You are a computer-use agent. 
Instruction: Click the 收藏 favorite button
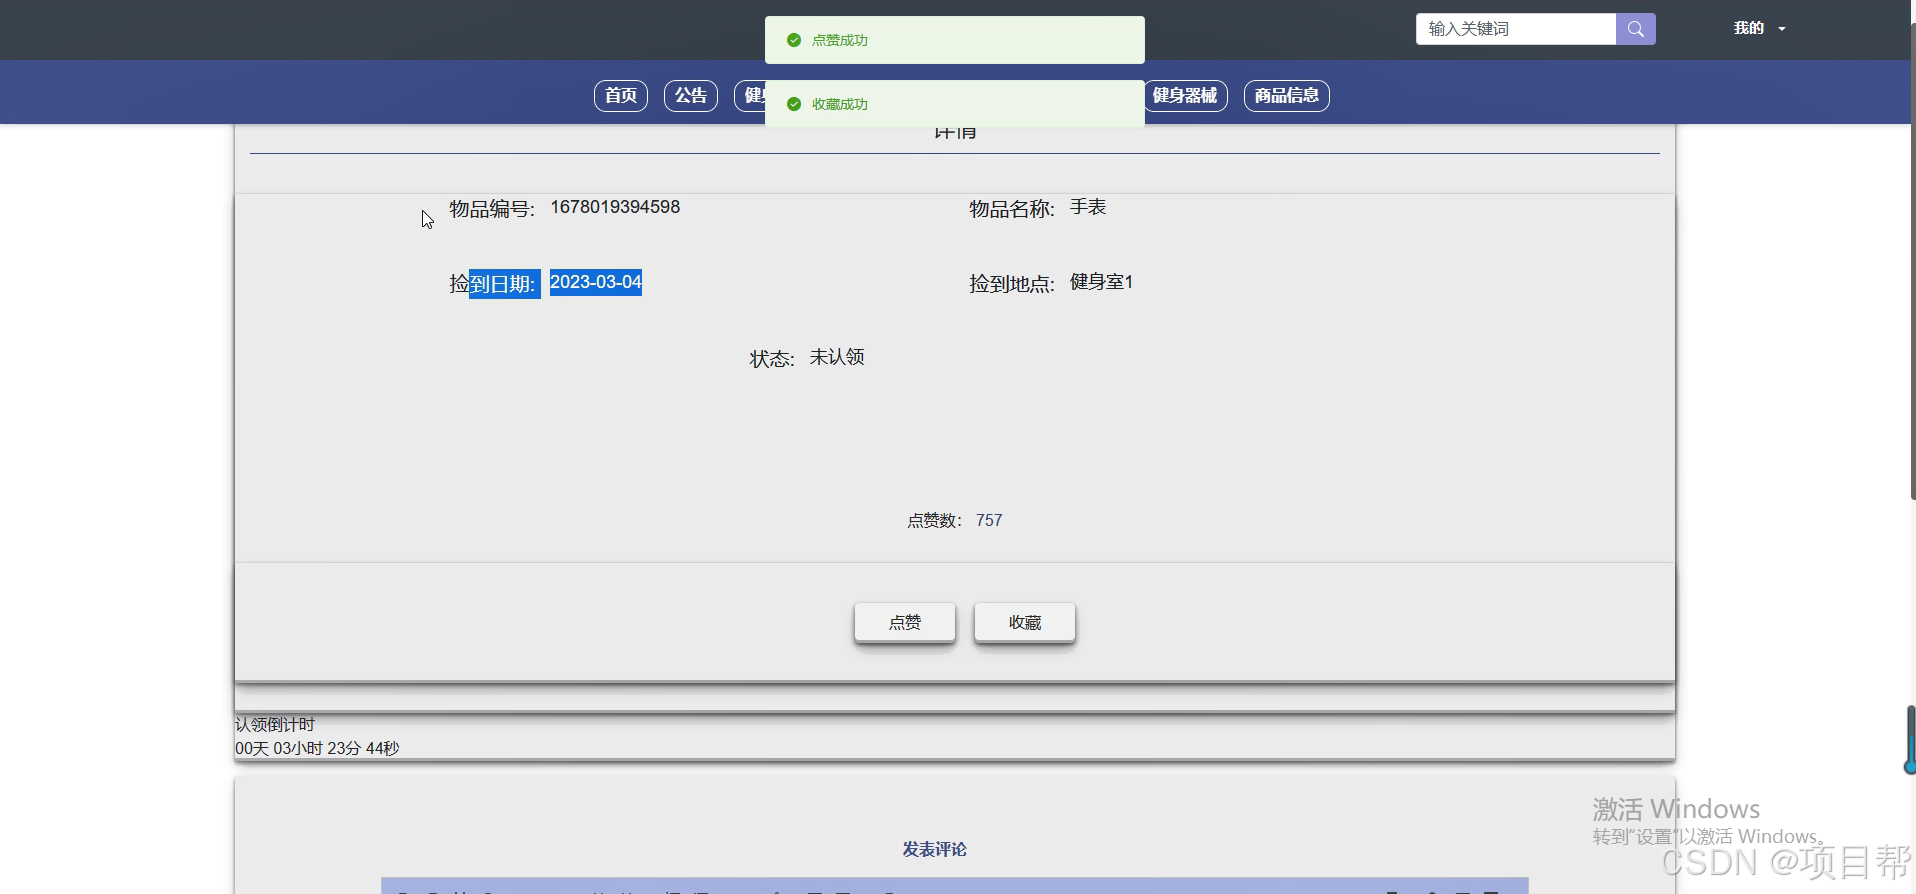1025,622
